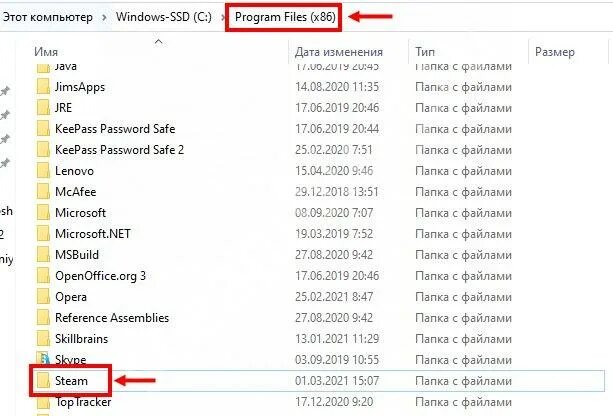Expand chevron after Этот компьютер breadcrumb
Image resolution: width=613 pixels, height=416 pixels.
[x=104, y=18]
